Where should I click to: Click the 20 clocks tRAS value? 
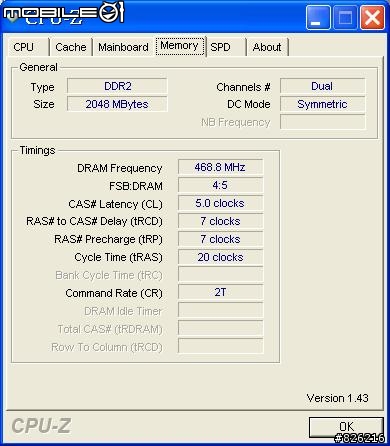coord(220,257)
